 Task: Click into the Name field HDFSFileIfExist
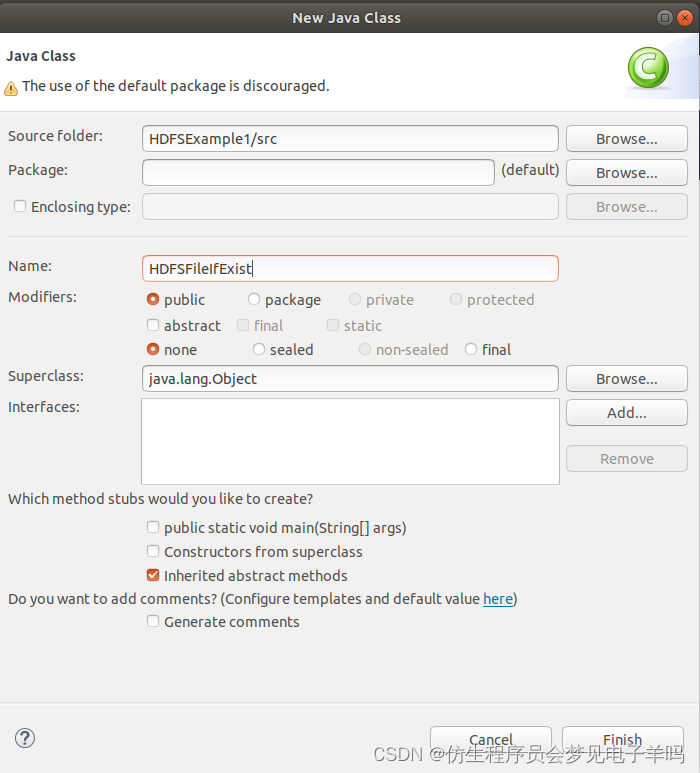pos(350,268)
